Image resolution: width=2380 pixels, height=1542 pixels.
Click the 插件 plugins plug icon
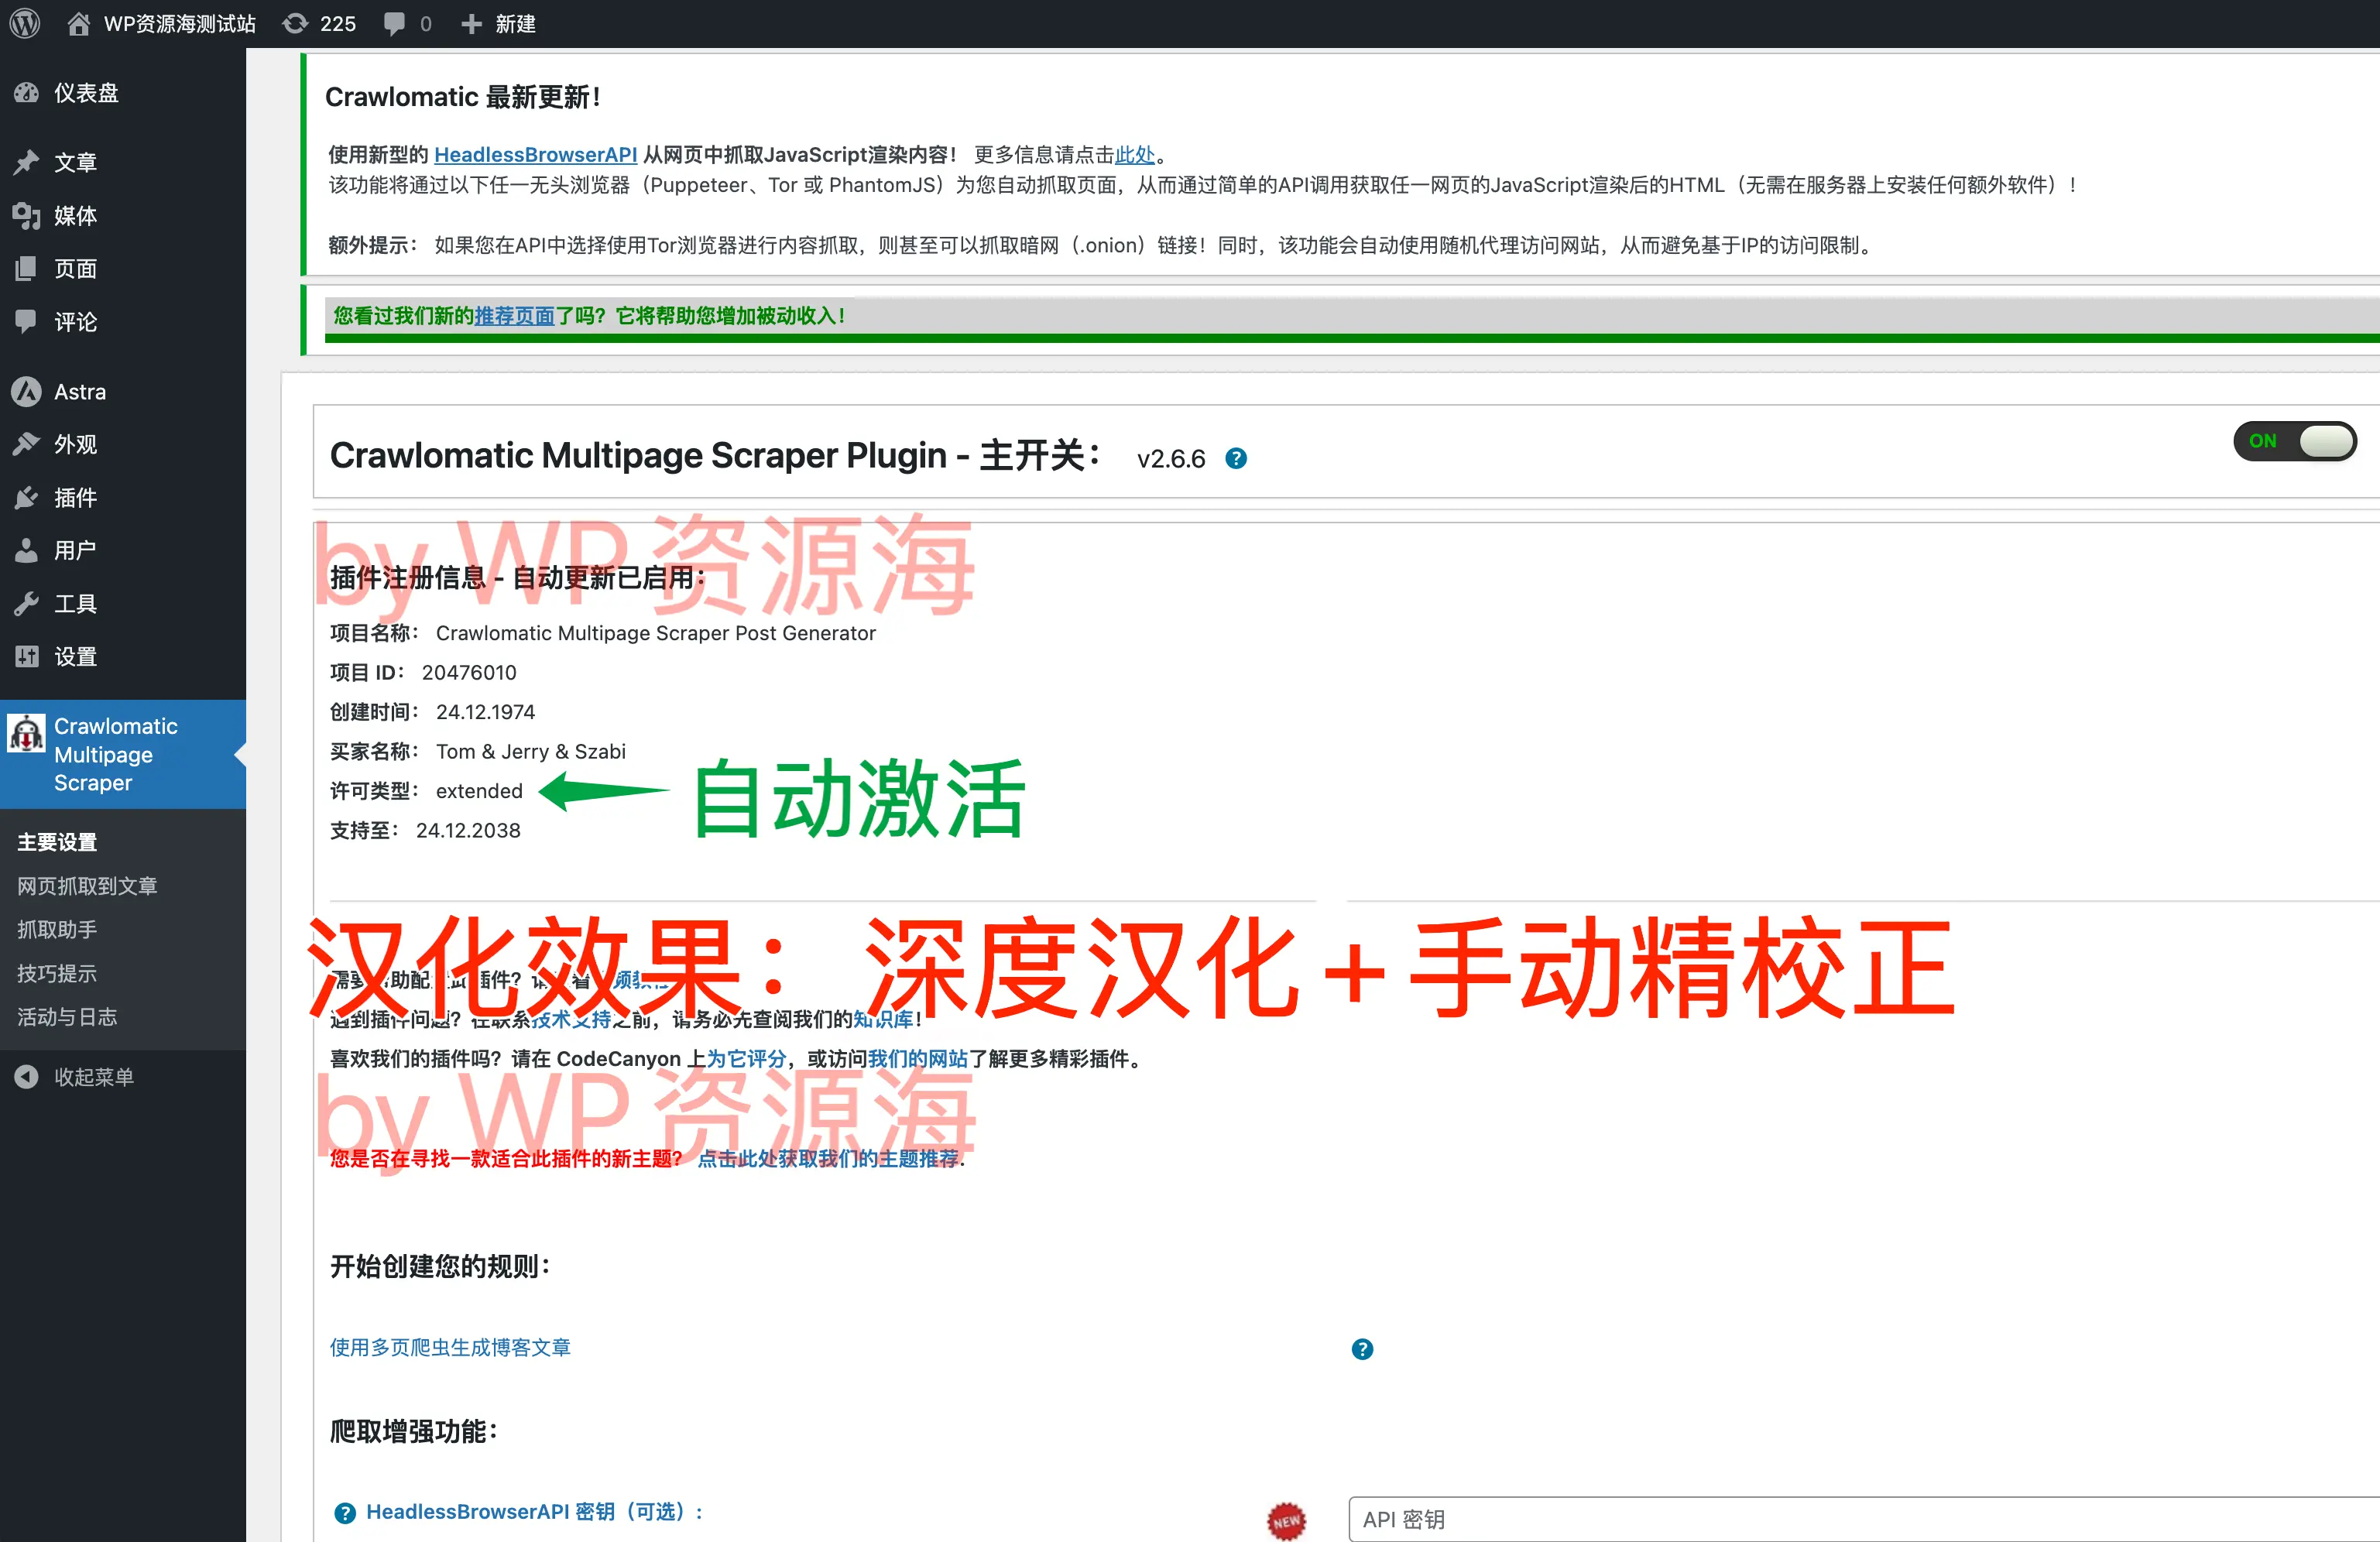point(26,497)
